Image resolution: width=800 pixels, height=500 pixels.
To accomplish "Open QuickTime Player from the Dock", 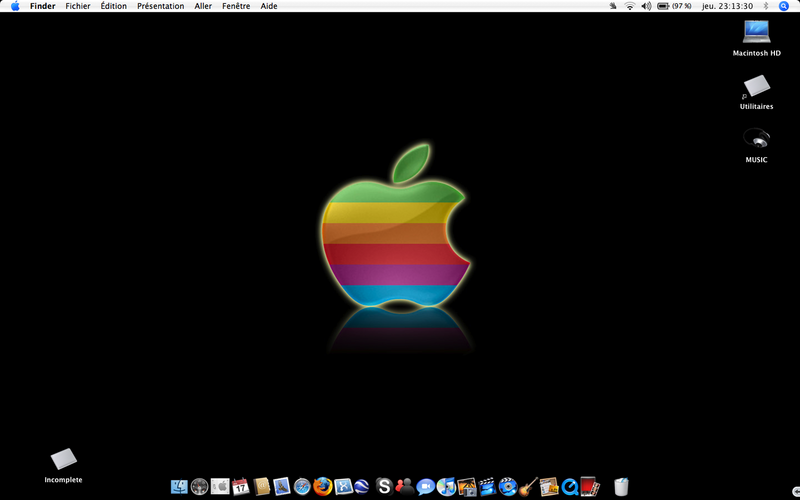I will point(569,486).
